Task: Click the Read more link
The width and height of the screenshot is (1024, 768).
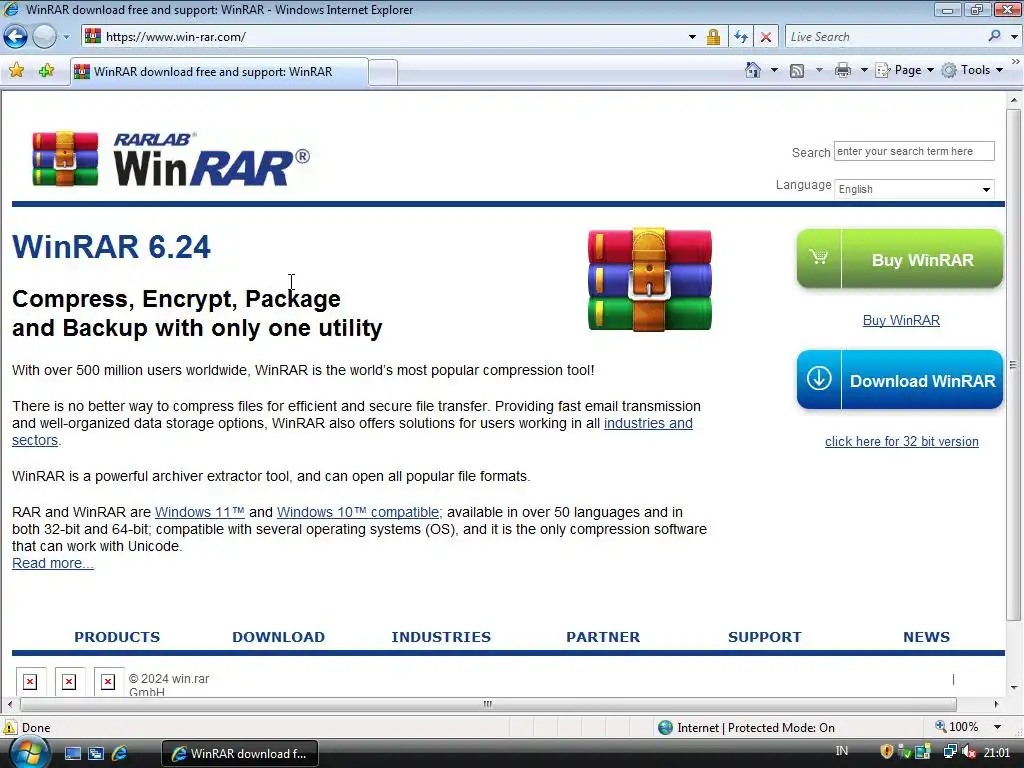Action: (x=53, y=563)
